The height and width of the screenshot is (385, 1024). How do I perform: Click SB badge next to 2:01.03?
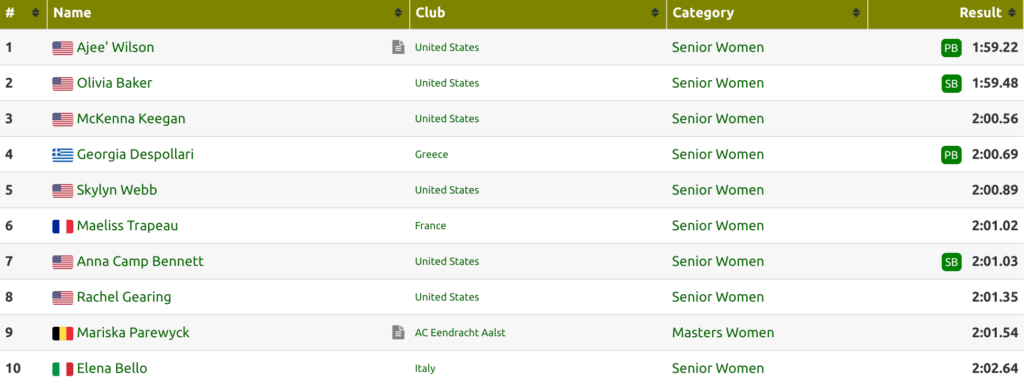click(951, 262)
